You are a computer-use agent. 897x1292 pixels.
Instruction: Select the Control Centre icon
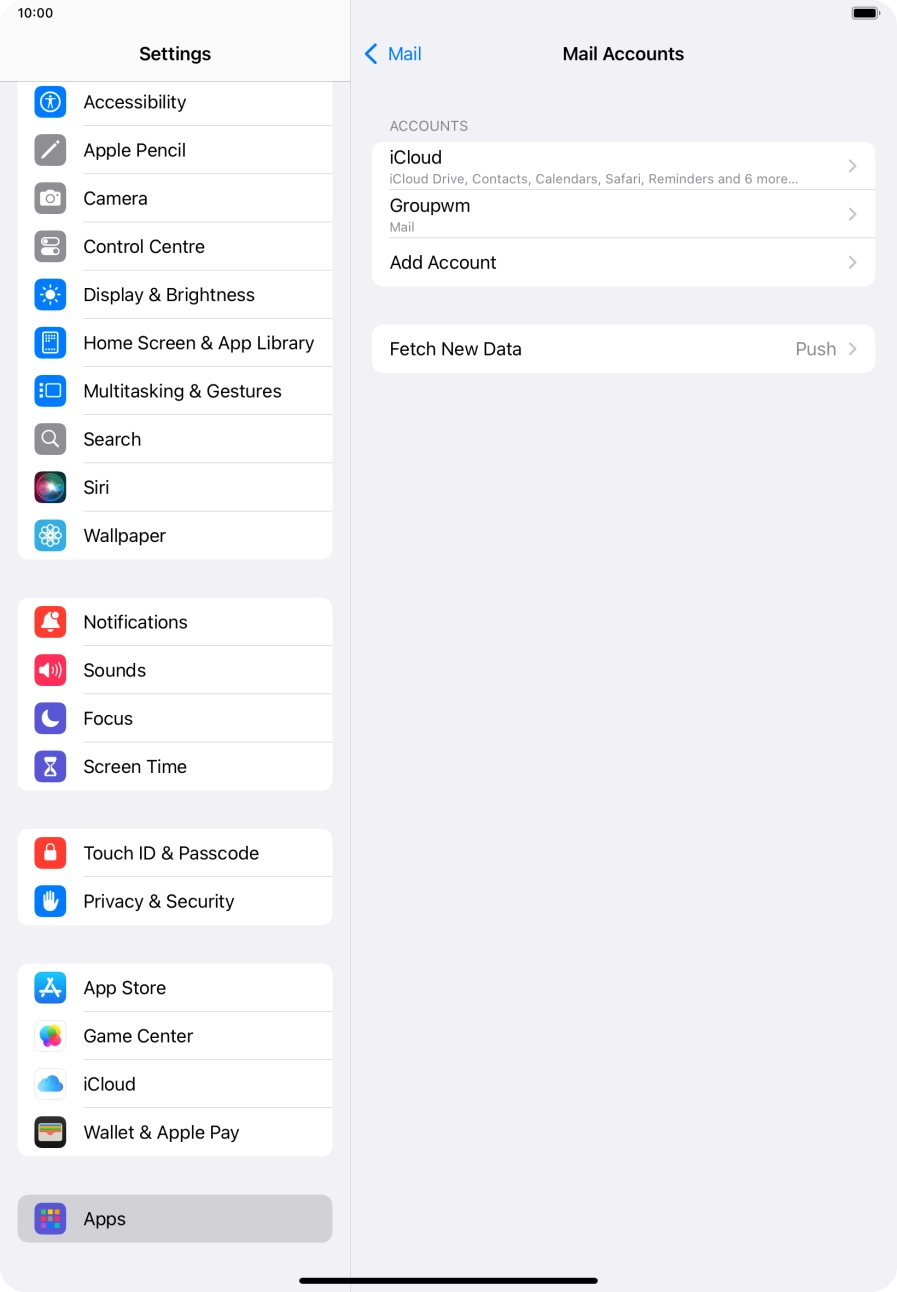point(50,246)
